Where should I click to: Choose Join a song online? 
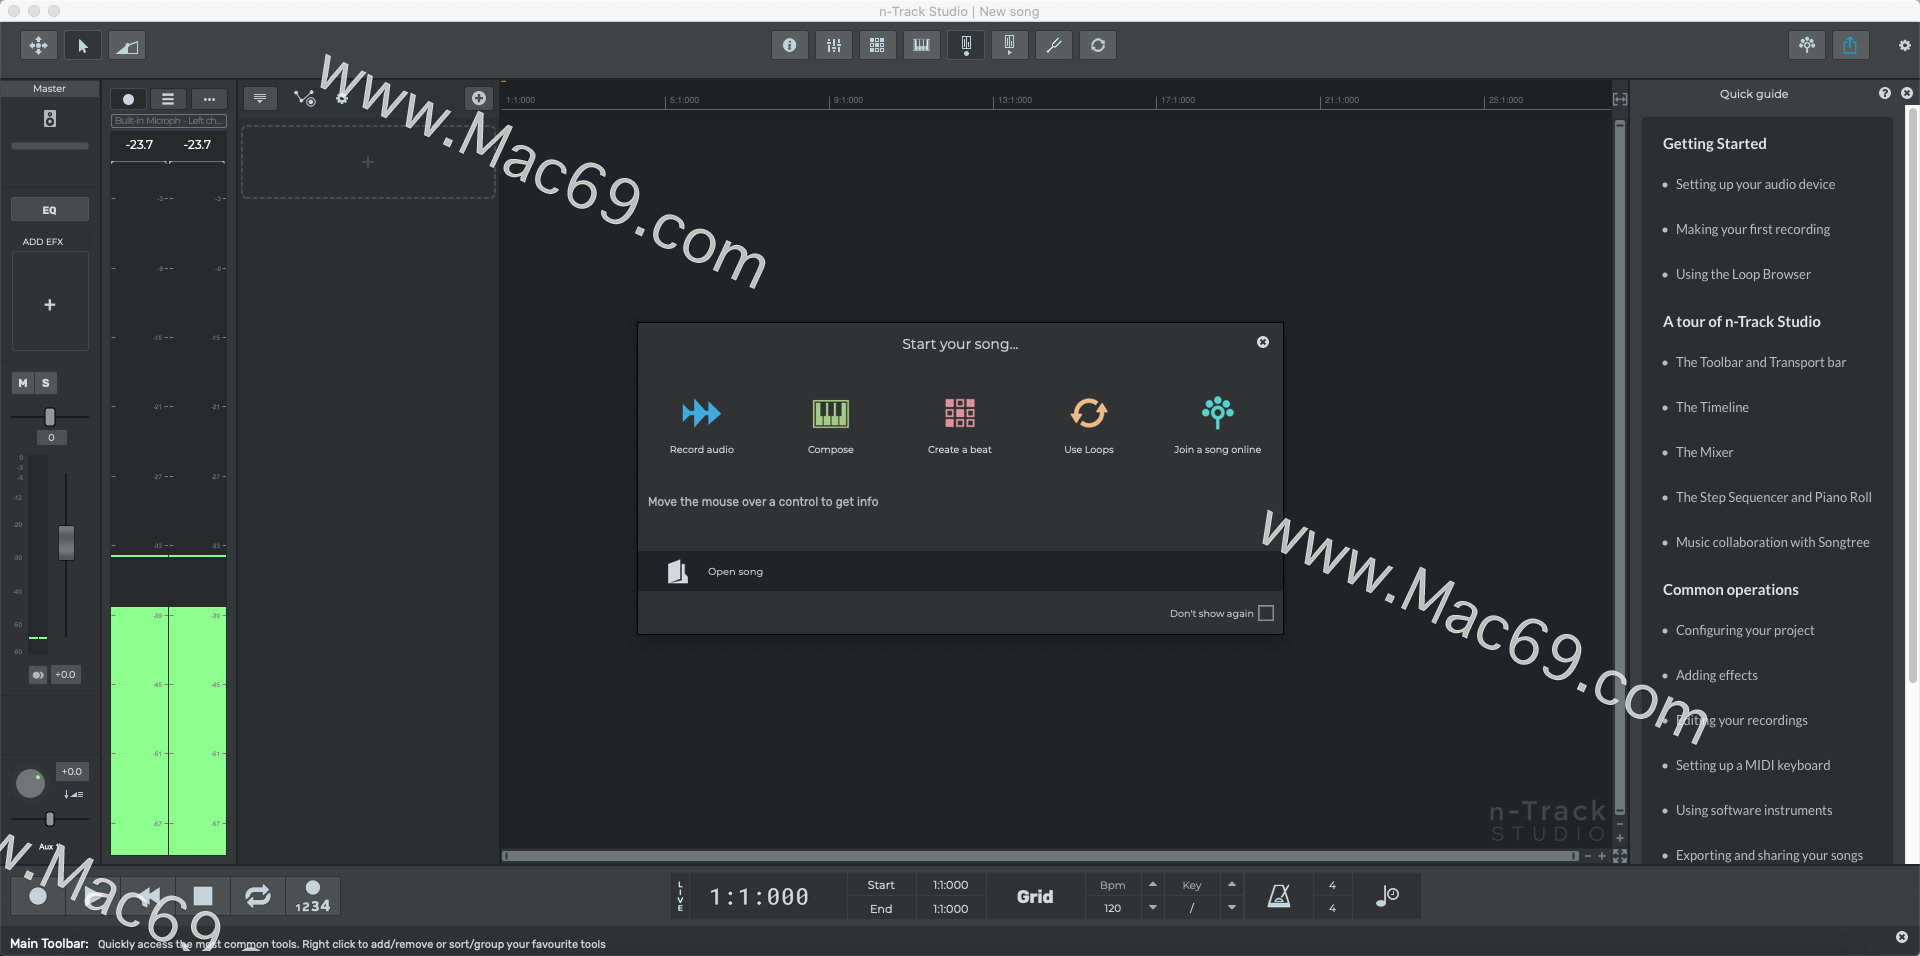[x=1217, y=425]
